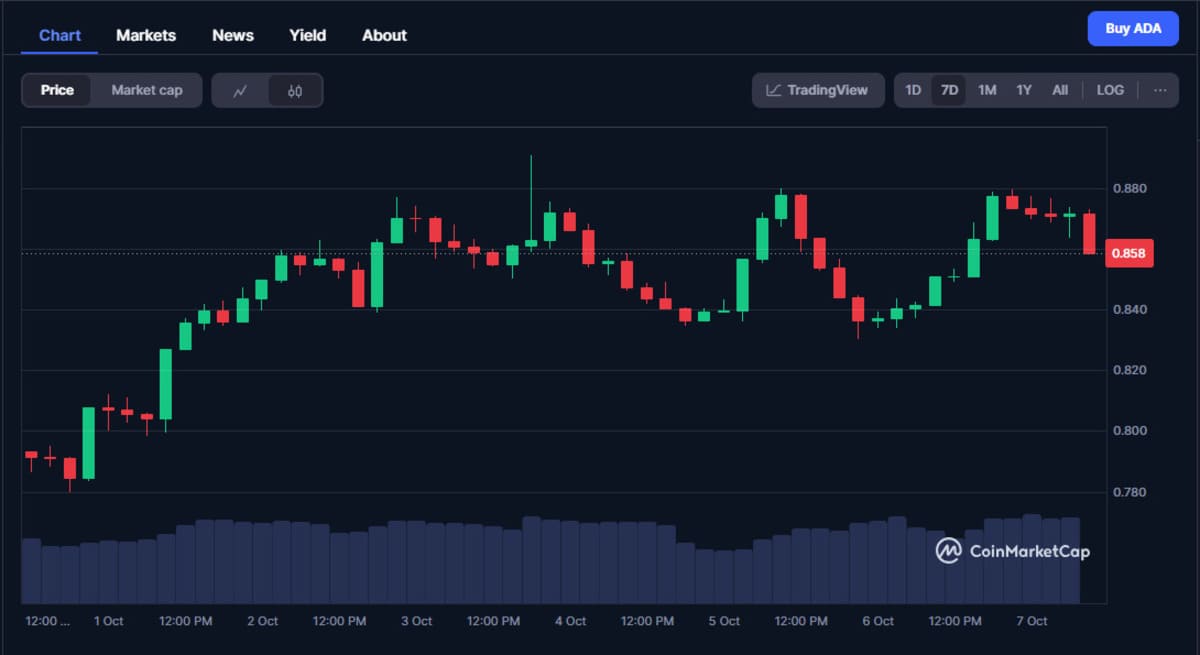Go to the Yield tab
The height and width of the screenshot is (655, 1200).
pyautogui.click(x=307, y=35)
